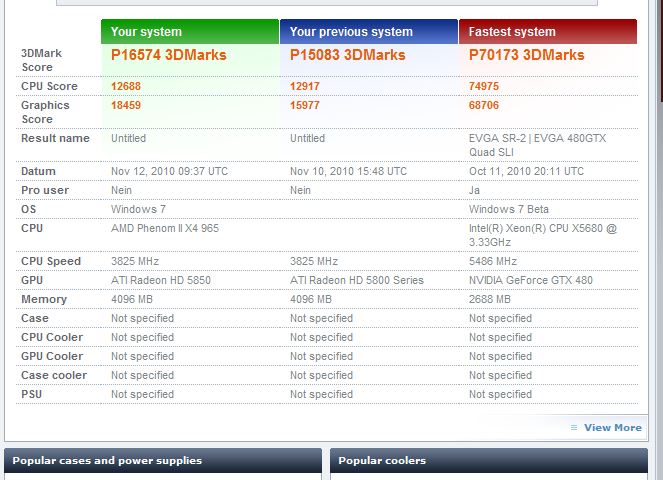Click the P16574 3DMarks score
The image size is (663, 480).
coord(169,55)
